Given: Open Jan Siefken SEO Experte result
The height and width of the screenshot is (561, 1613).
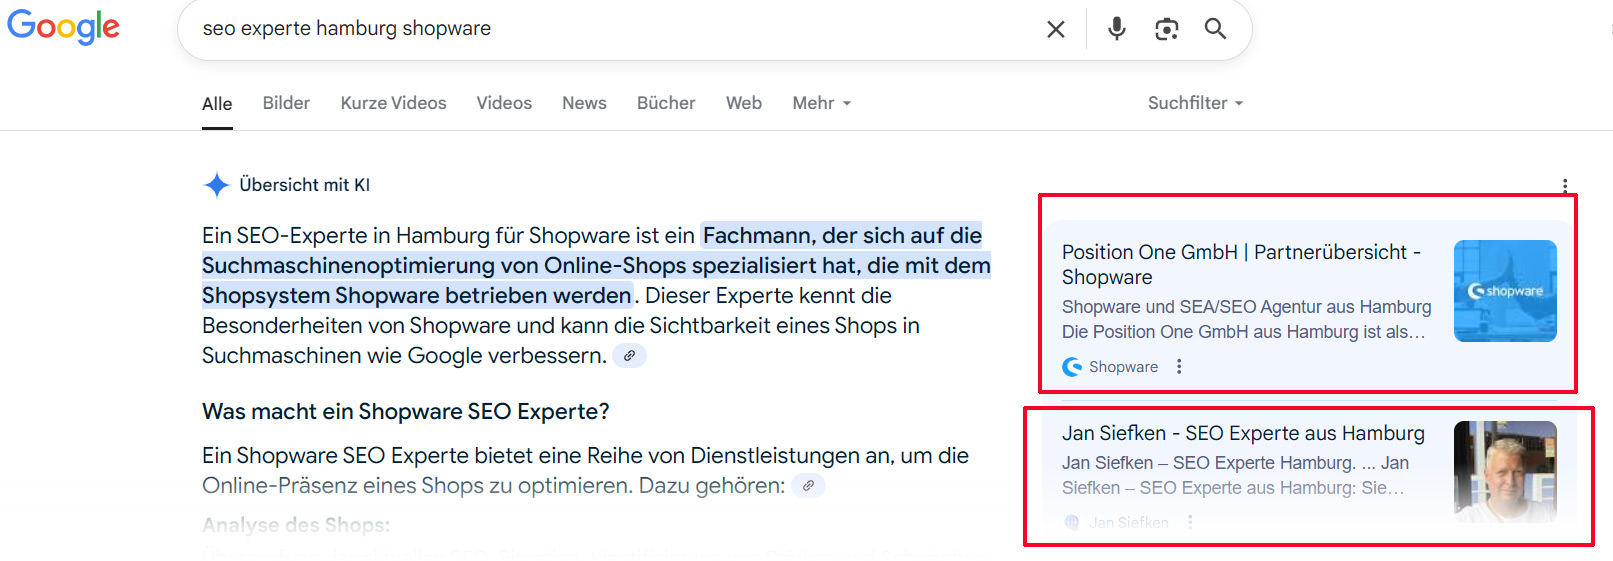Looking at the screenshot, I should point(1243,433).
